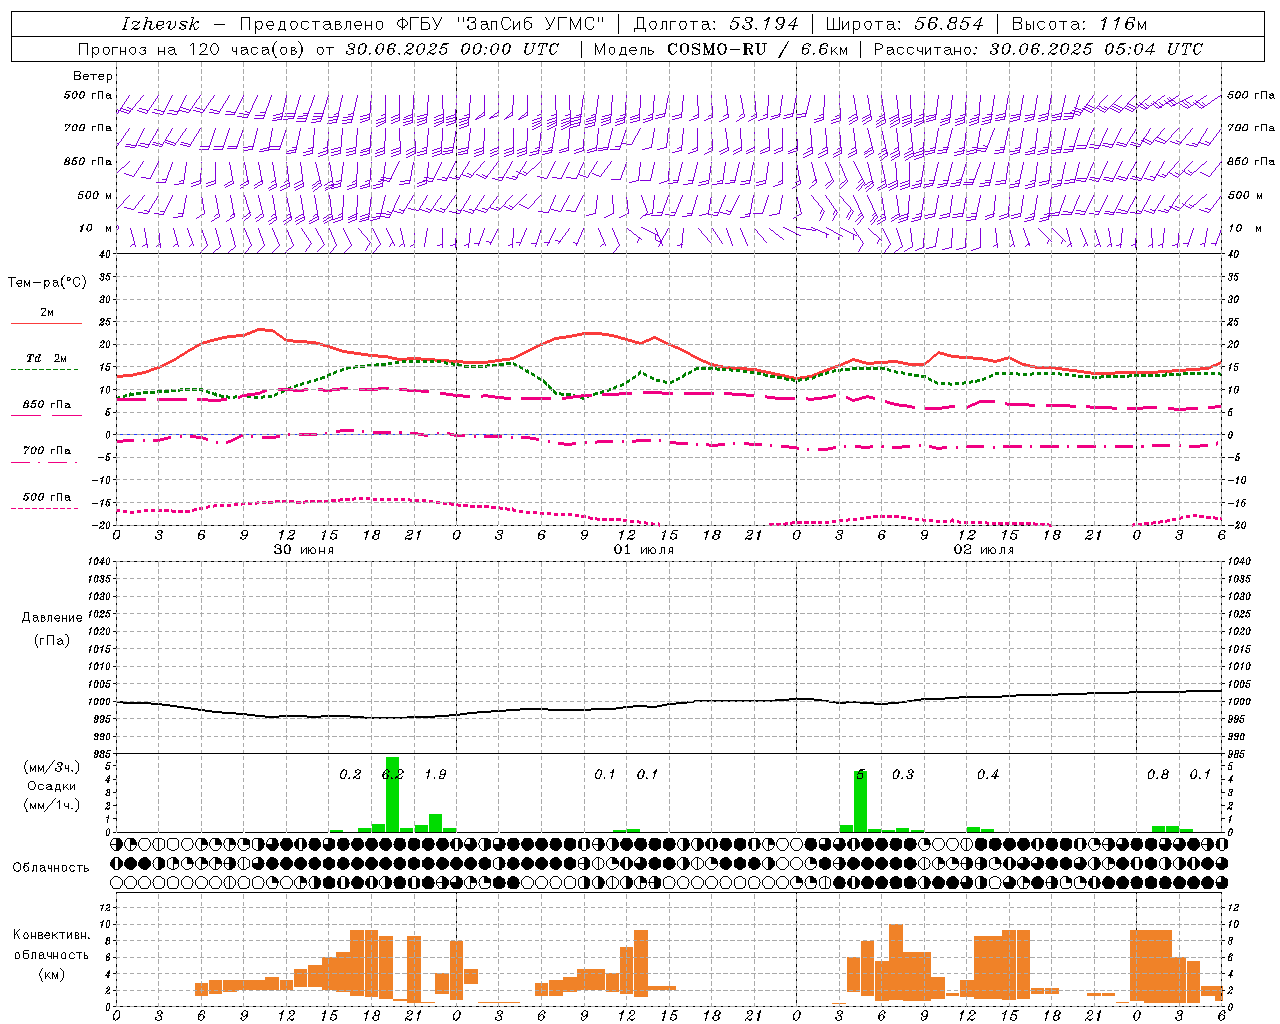The image size is (1280, 1024).
Task: Select the 500 м wind level label on left
Action: (x=96, y=195)
